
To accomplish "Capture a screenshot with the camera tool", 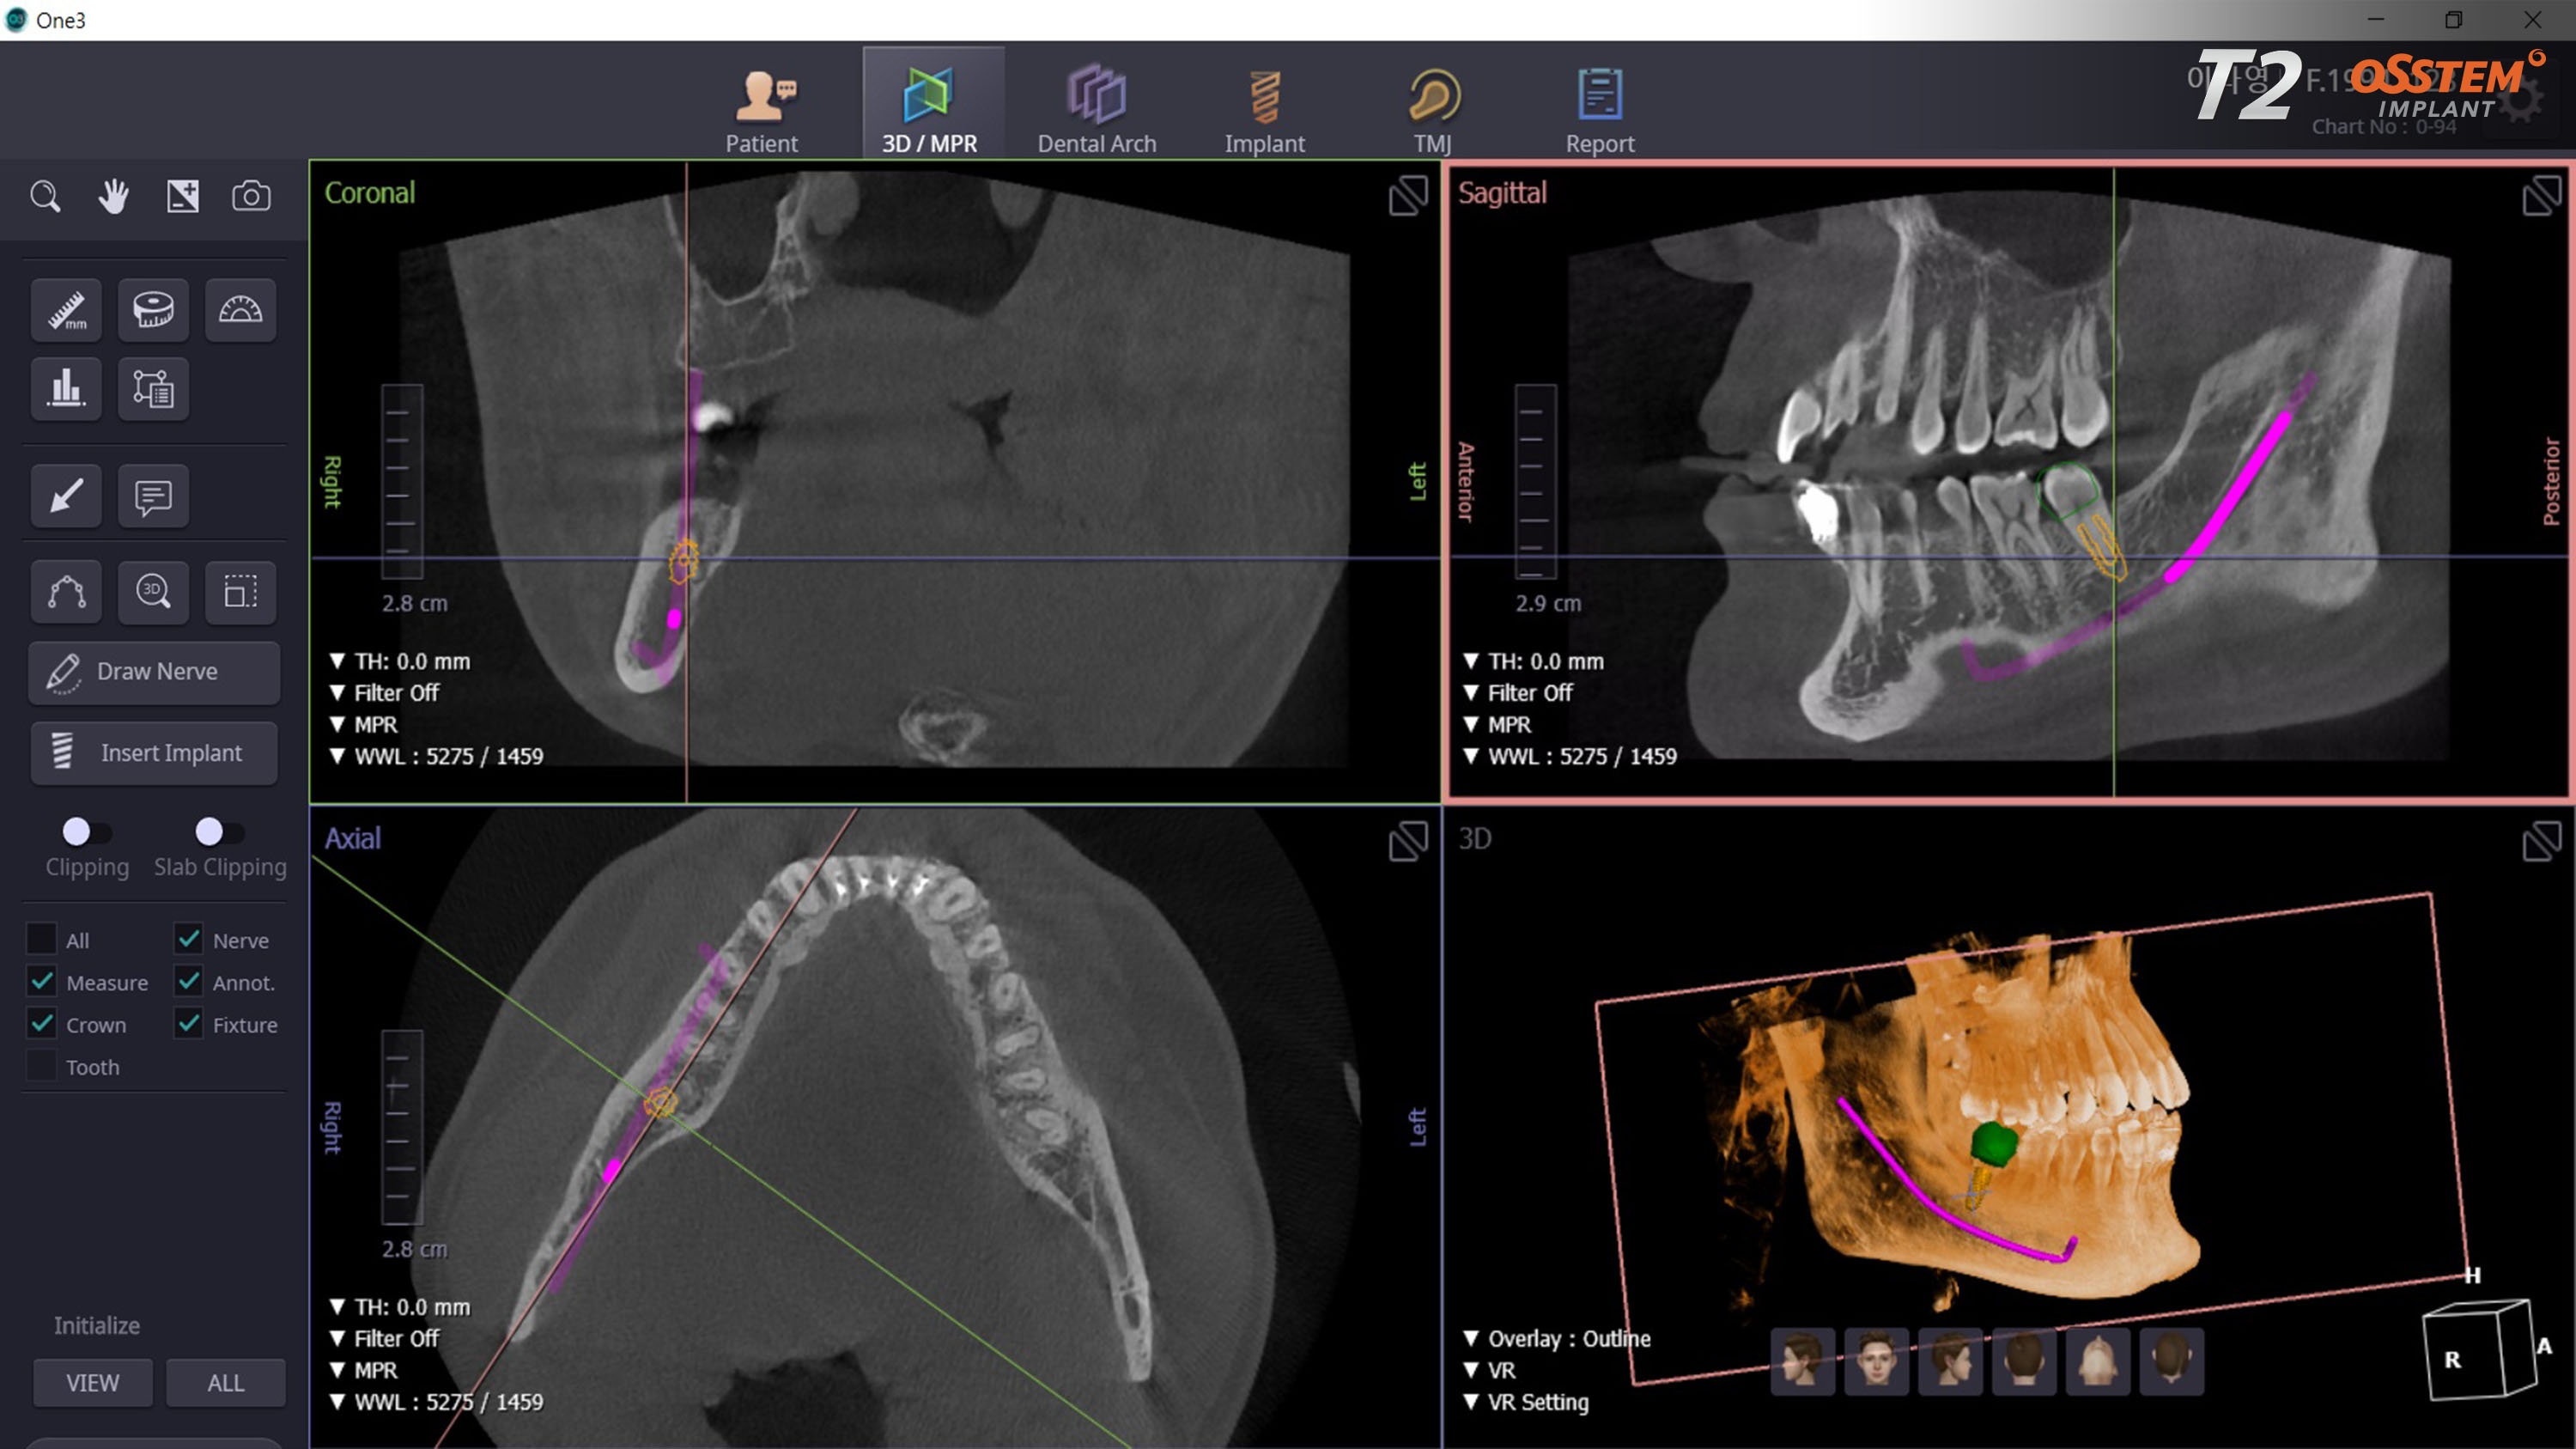I will pyautogui.click(x=251, y=196).
